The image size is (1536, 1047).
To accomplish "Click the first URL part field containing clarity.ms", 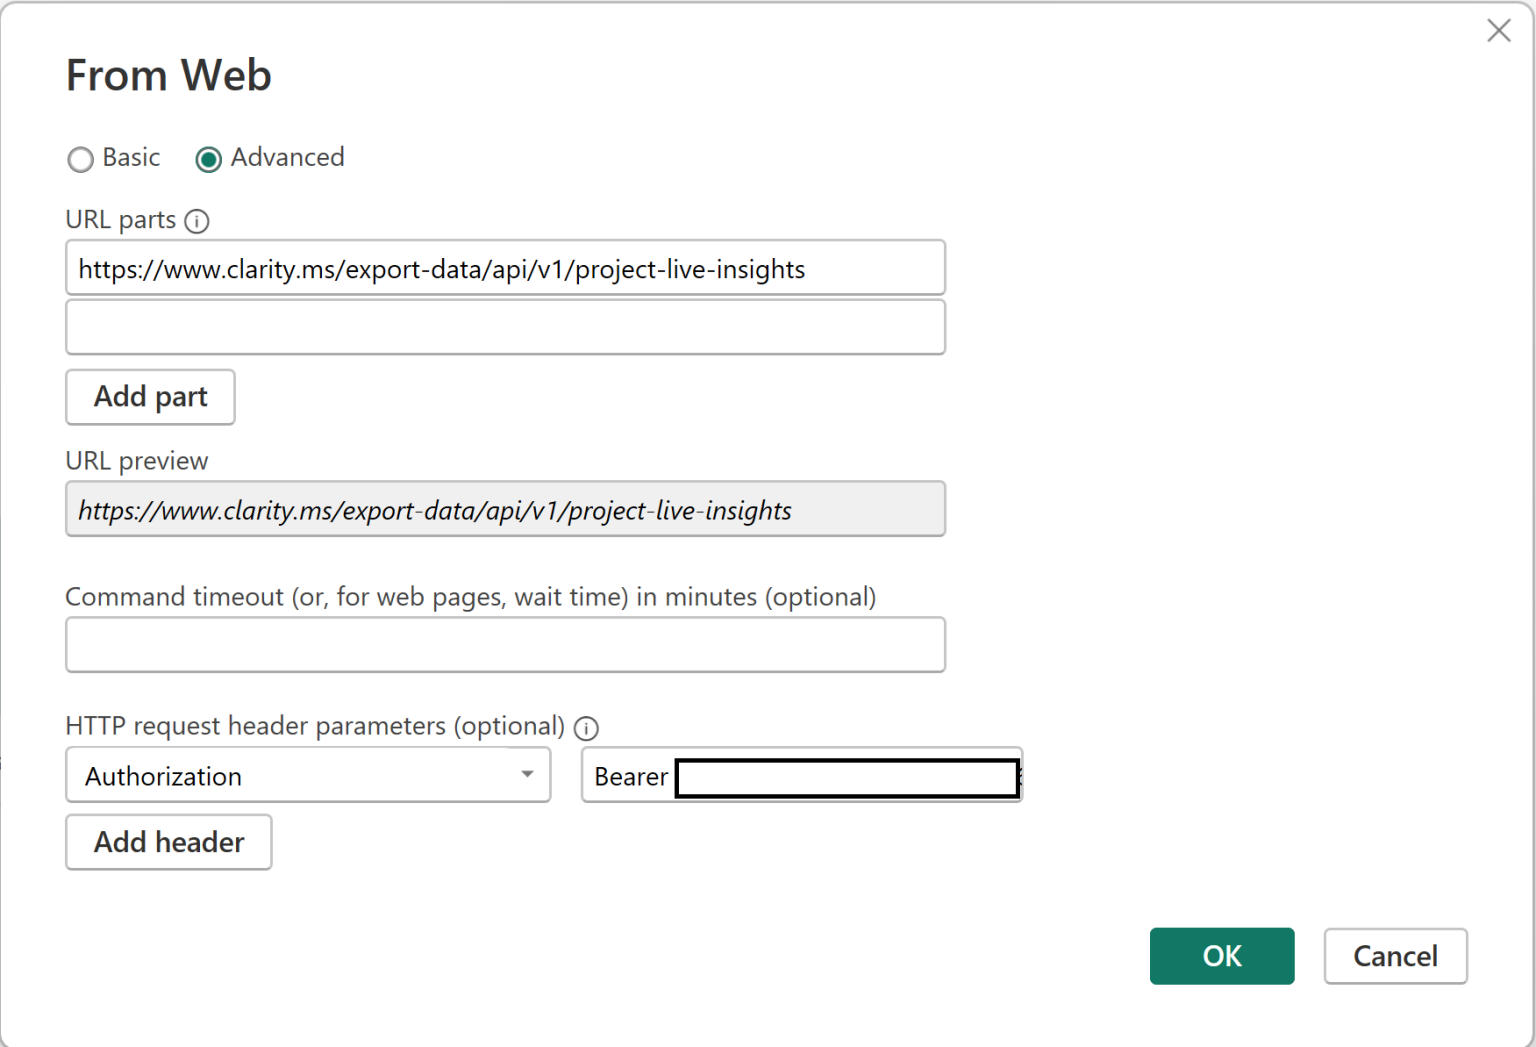I will point(505,268).
